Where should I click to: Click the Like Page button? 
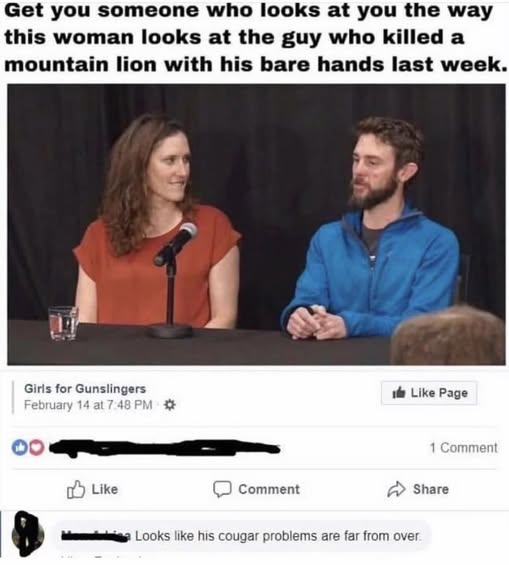(x=429, y=393)
